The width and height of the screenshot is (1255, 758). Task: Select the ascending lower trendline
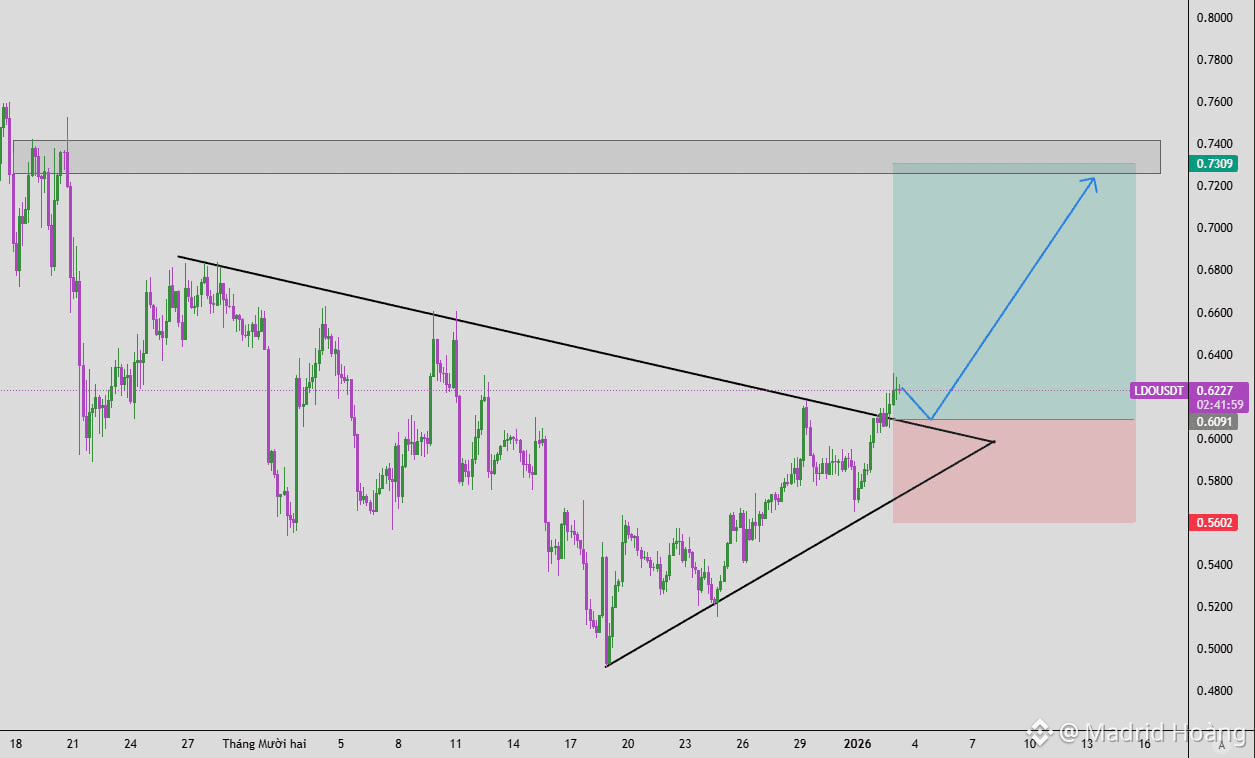coord(800,554)
